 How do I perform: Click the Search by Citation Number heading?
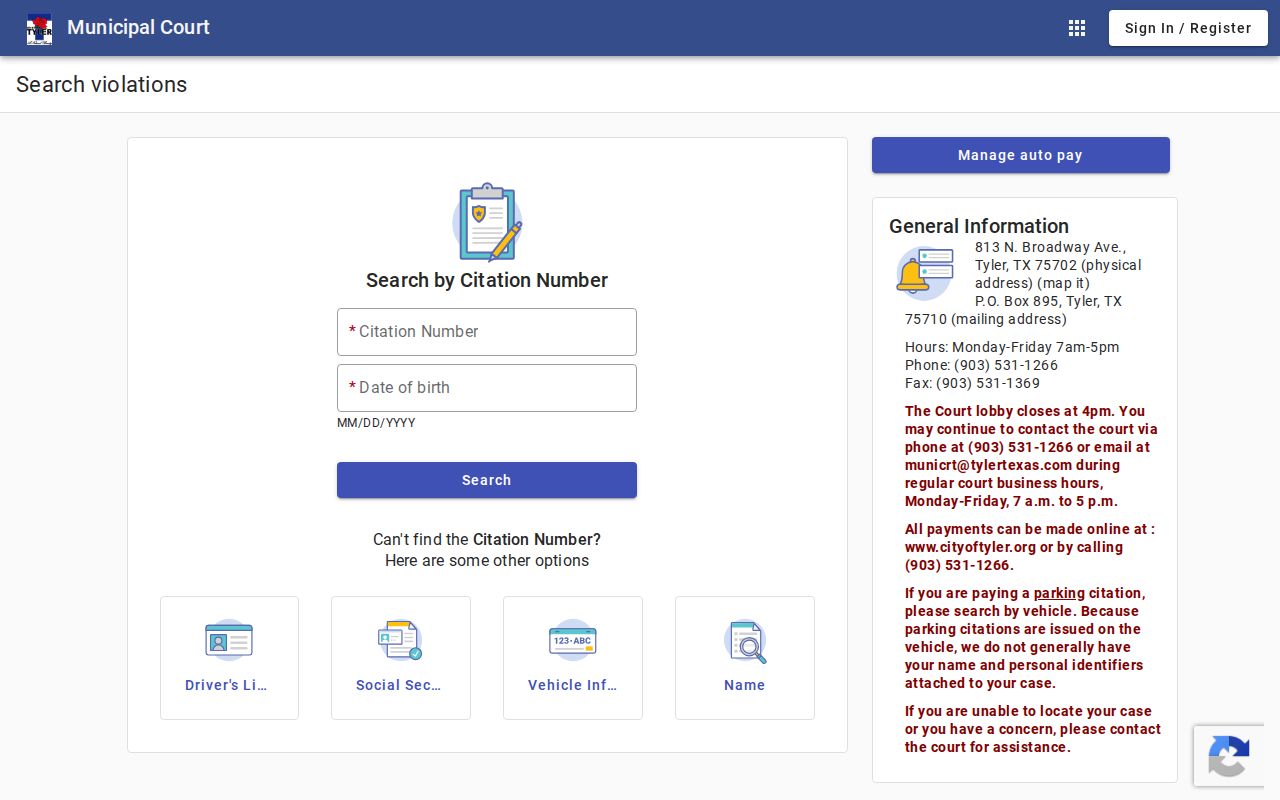click(x=487, y=280)
